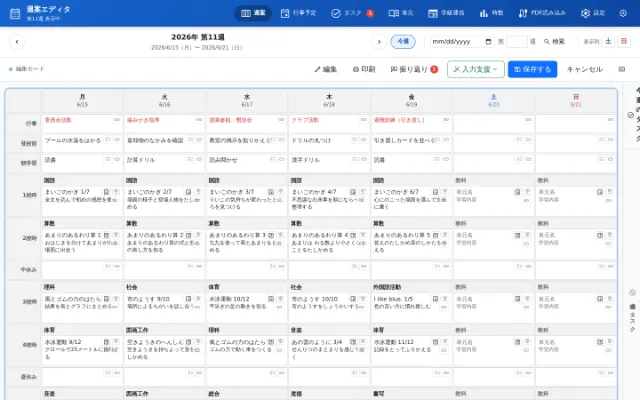The height and width of the screenshot is (400, 640).
Task: Click the blue 保存する button
Action: tap(532, 69)
